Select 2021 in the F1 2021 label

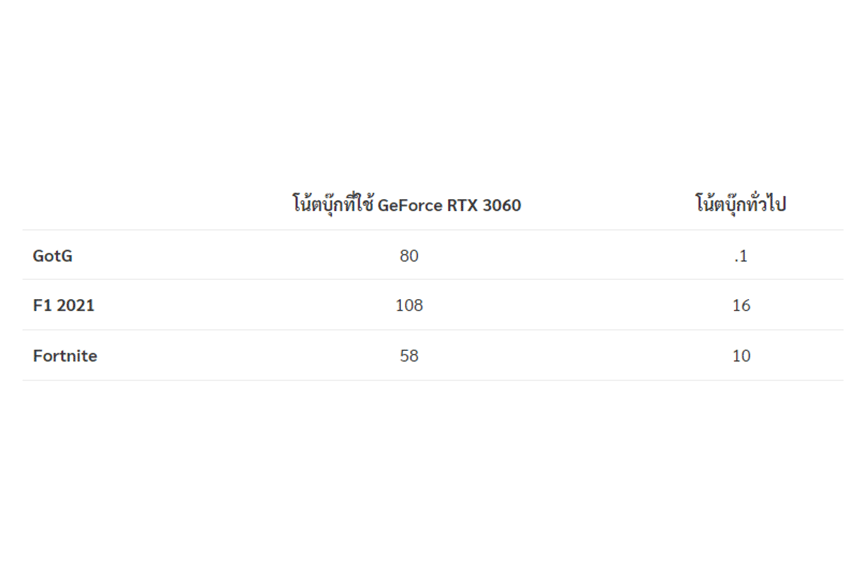click(76, 306)
